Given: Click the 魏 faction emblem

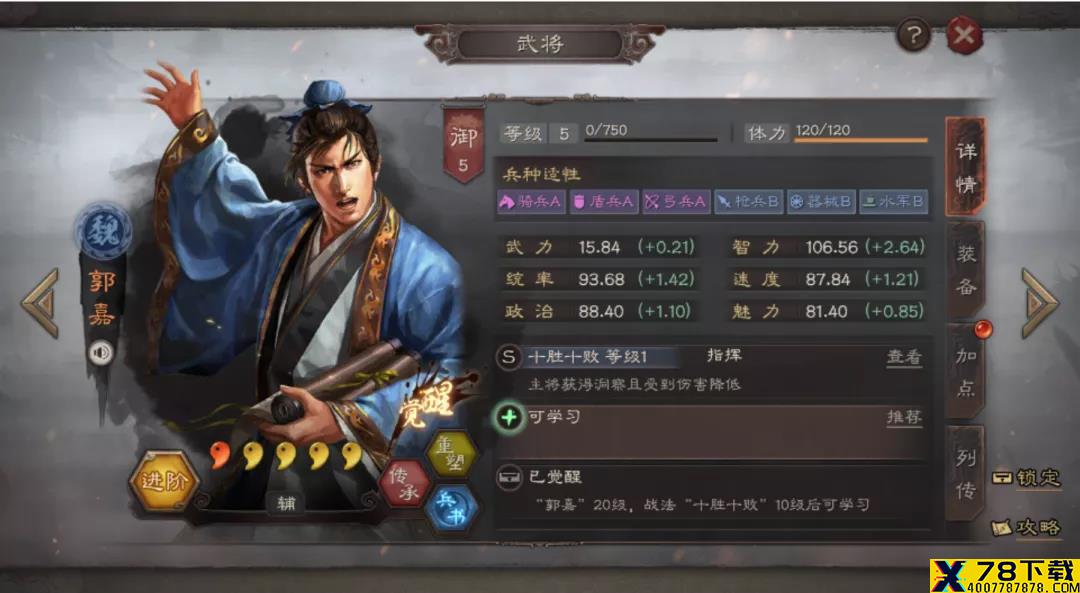Looking at the screenshot, I should pyautogui.click(x=104, y=229).
